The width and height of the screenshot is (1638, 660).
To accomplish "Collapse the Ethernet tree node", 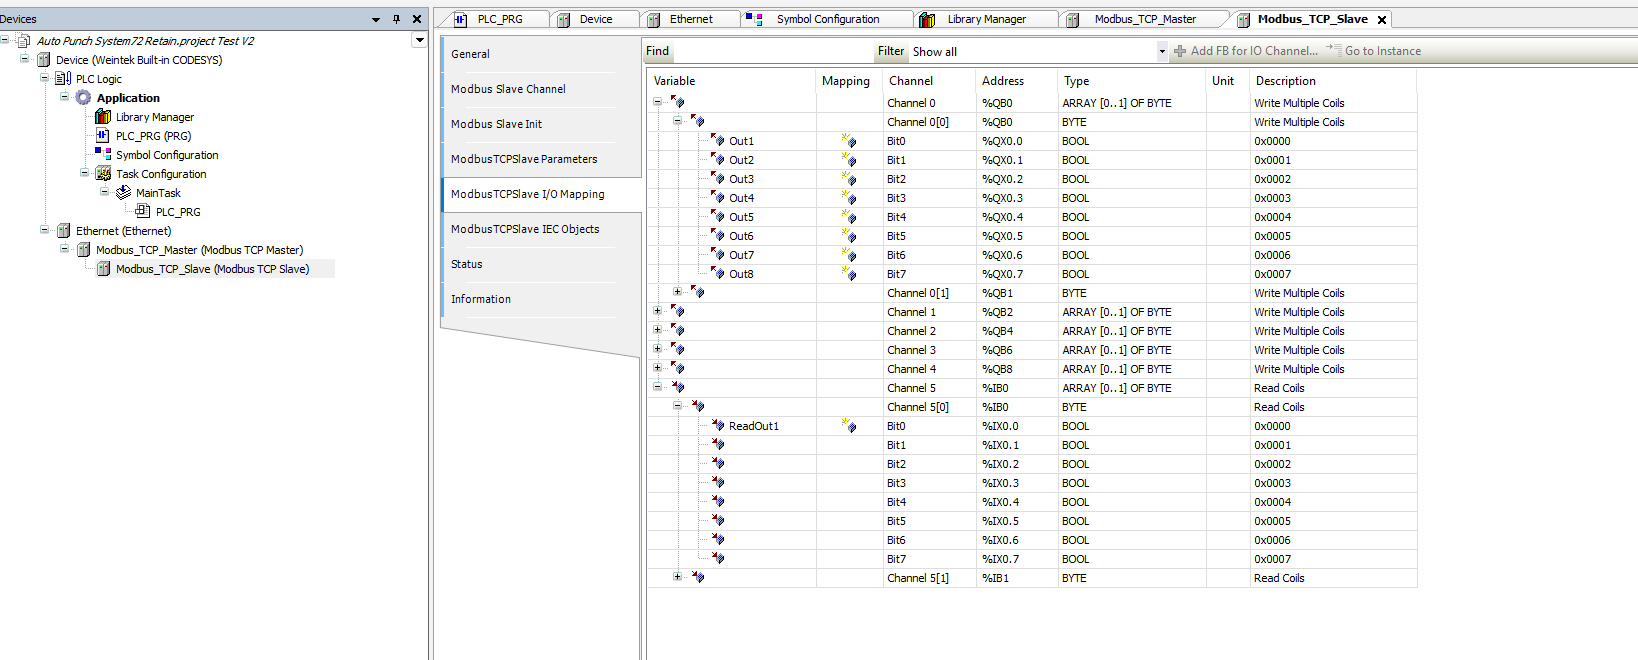I will tap(45, 230).
